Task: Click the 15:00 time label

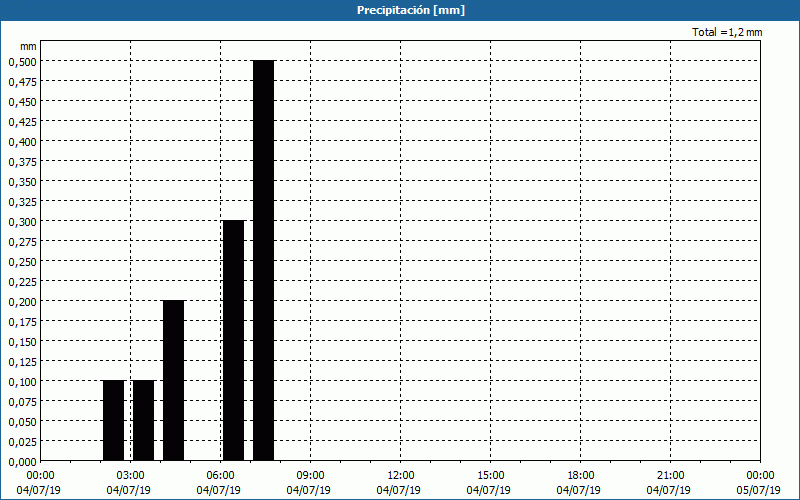Action: pyautogui.click(x=490, y=476)
